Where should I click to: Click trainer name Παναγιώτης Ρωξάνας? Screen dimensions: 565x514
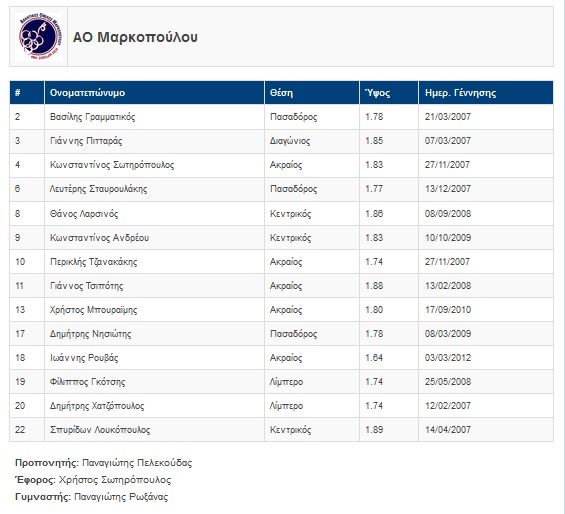point(121,497)
